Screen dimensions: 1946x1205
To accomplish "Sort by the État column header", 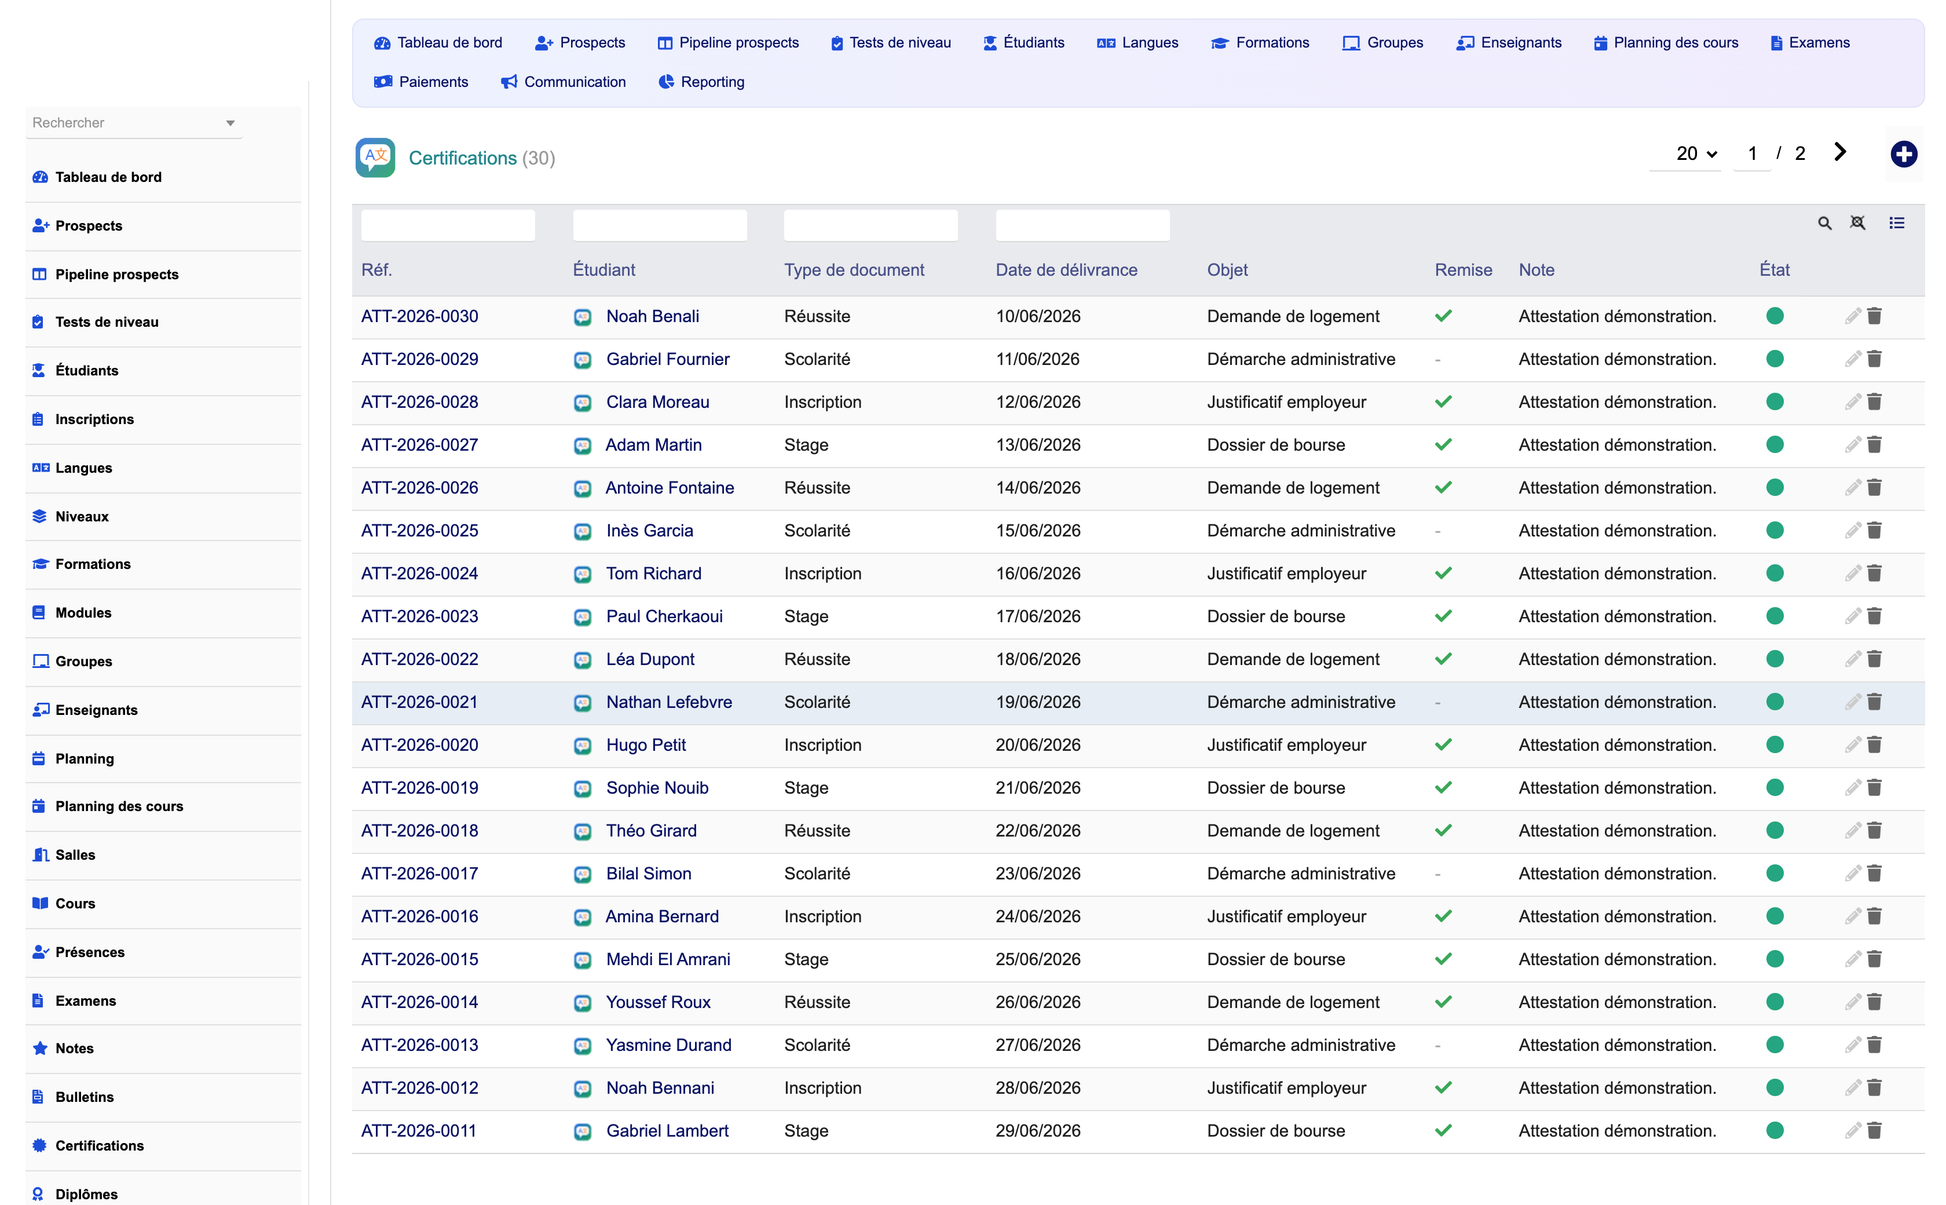I will click(x=1774, y=270).
